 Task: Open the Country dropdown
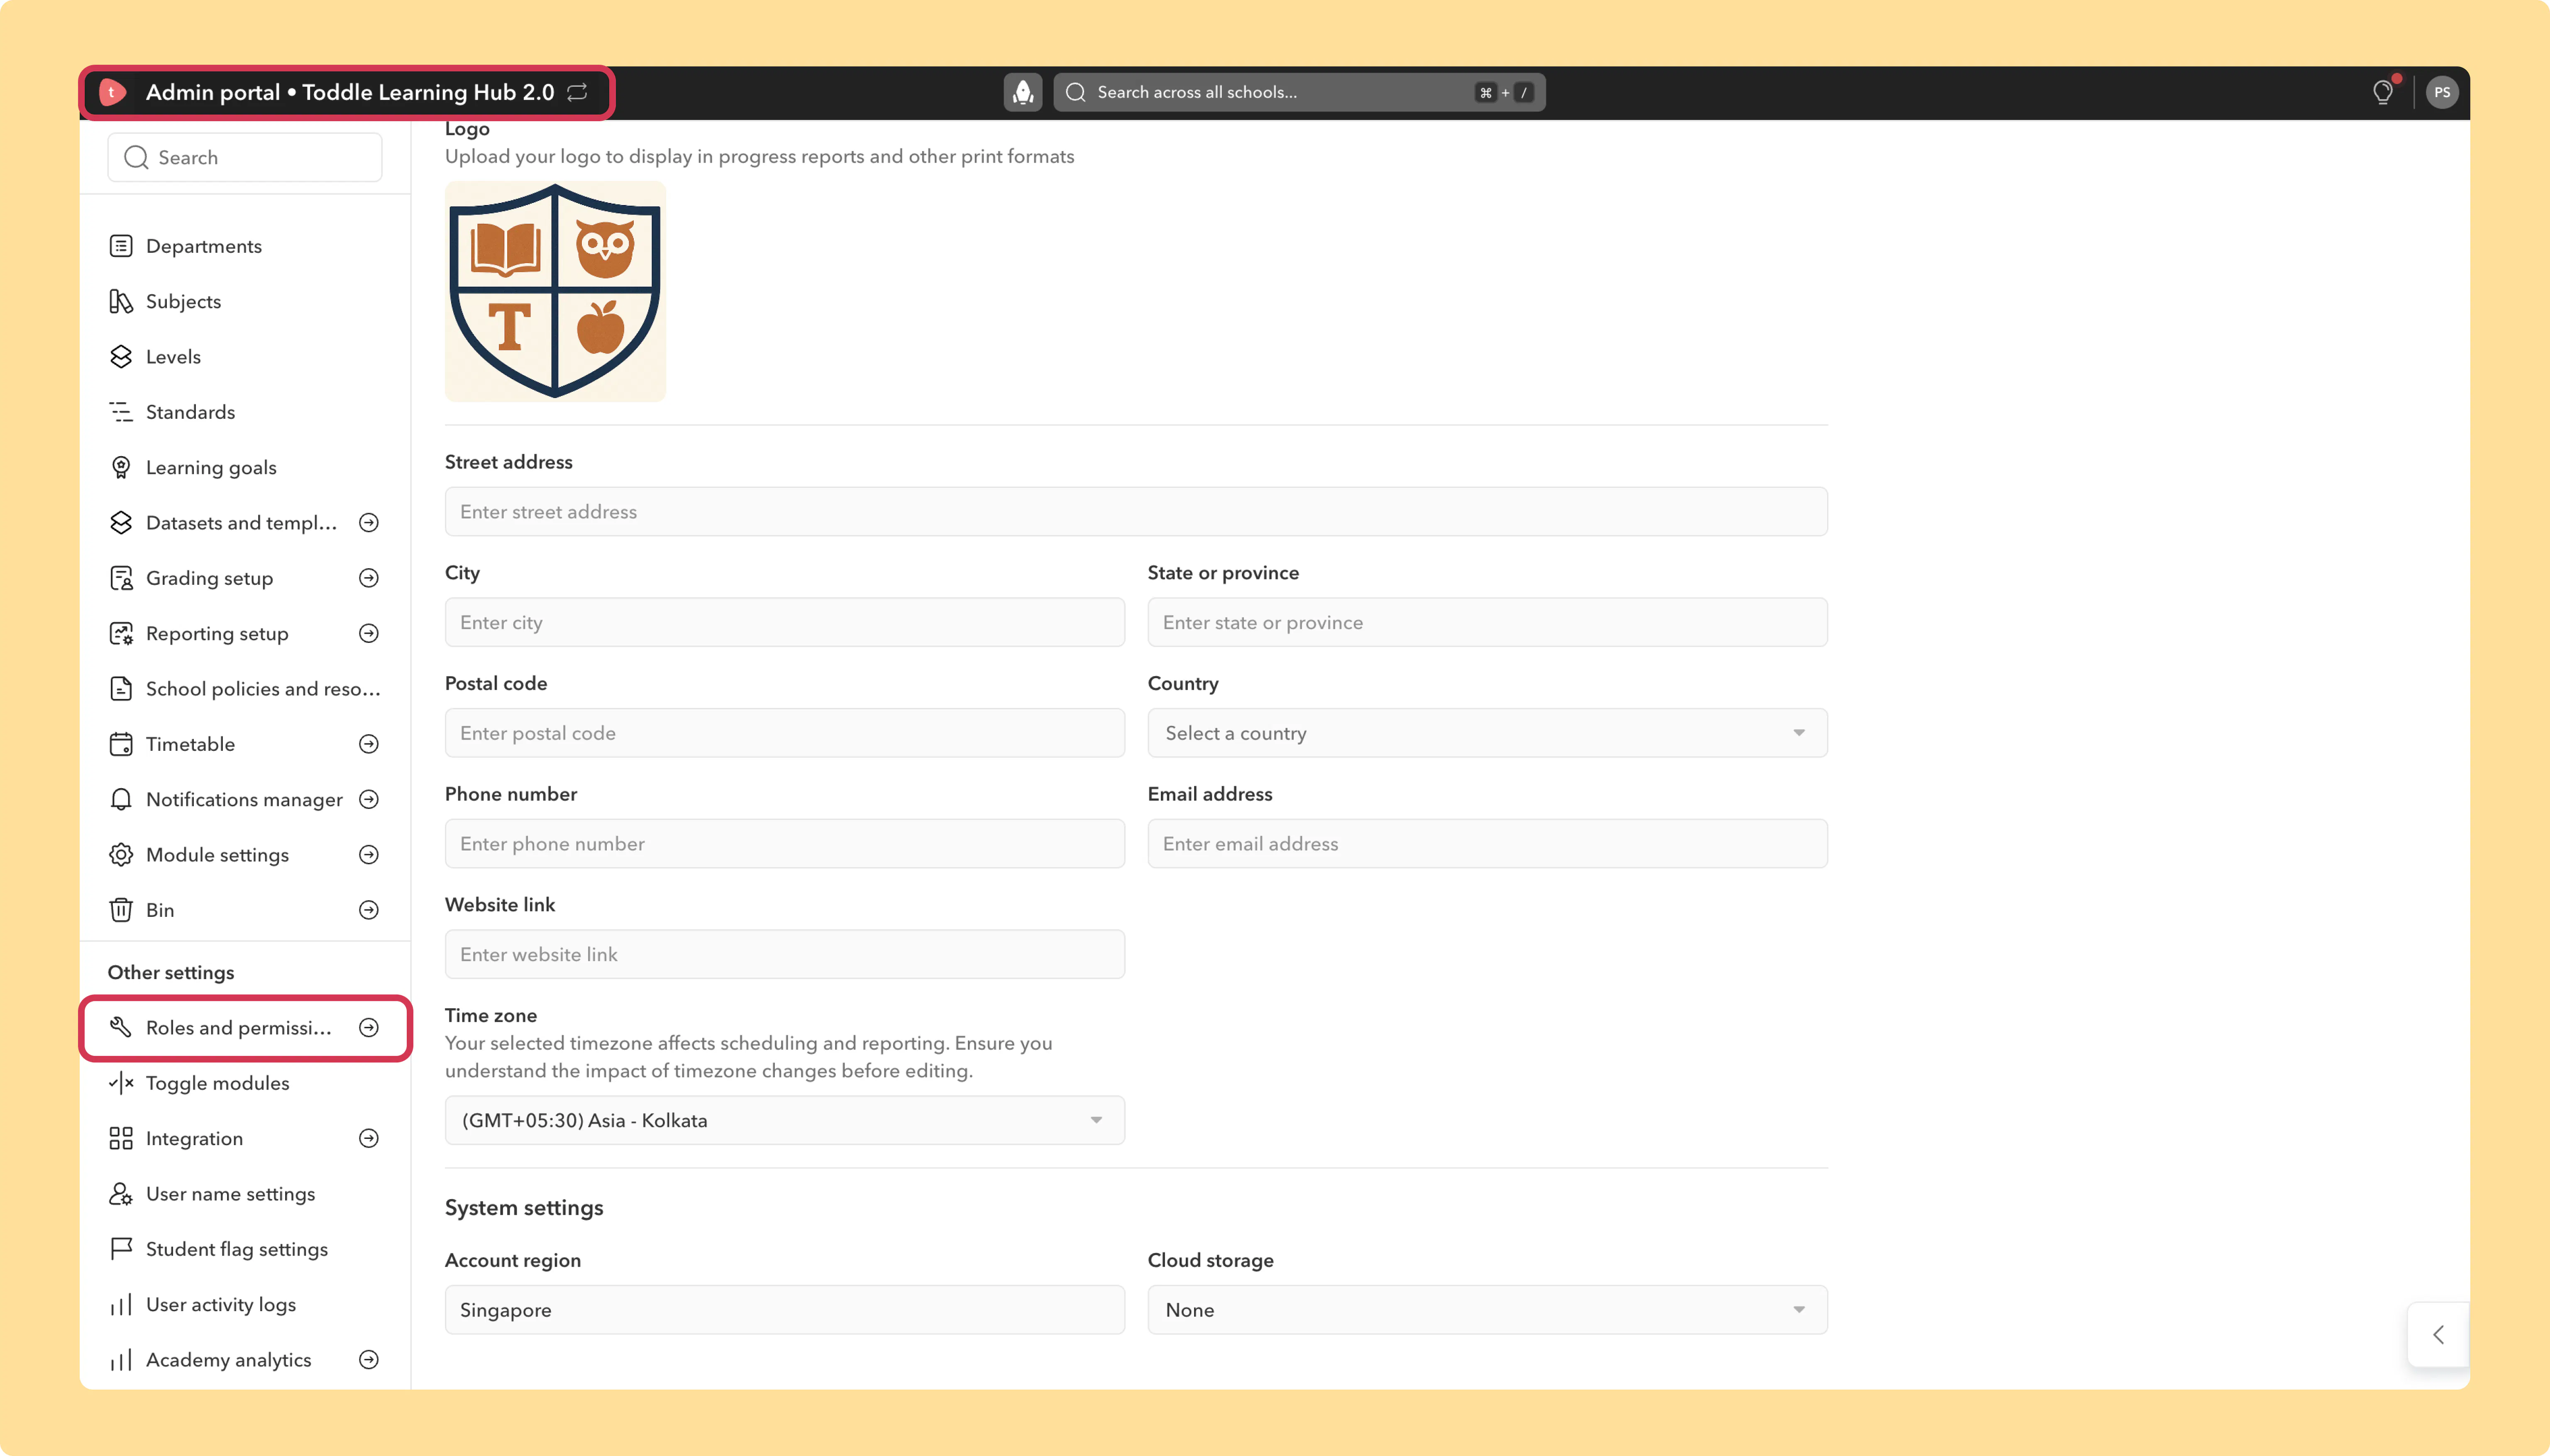click(x=1487, y=733)
